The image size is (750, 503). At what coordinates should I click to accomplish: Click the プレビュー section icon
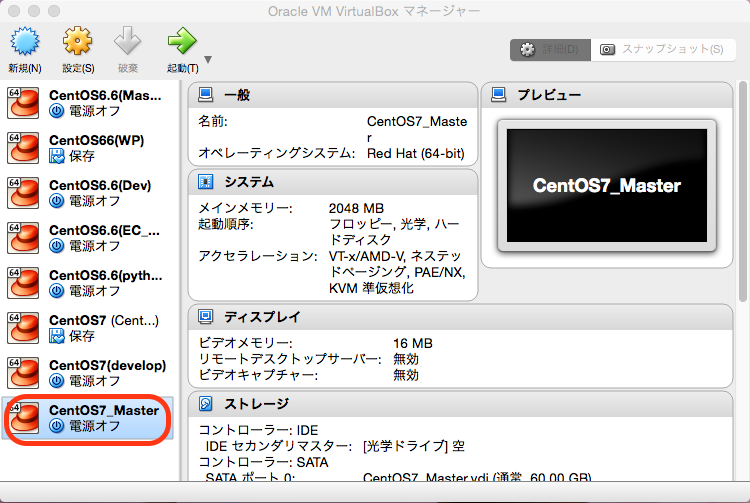498,95
